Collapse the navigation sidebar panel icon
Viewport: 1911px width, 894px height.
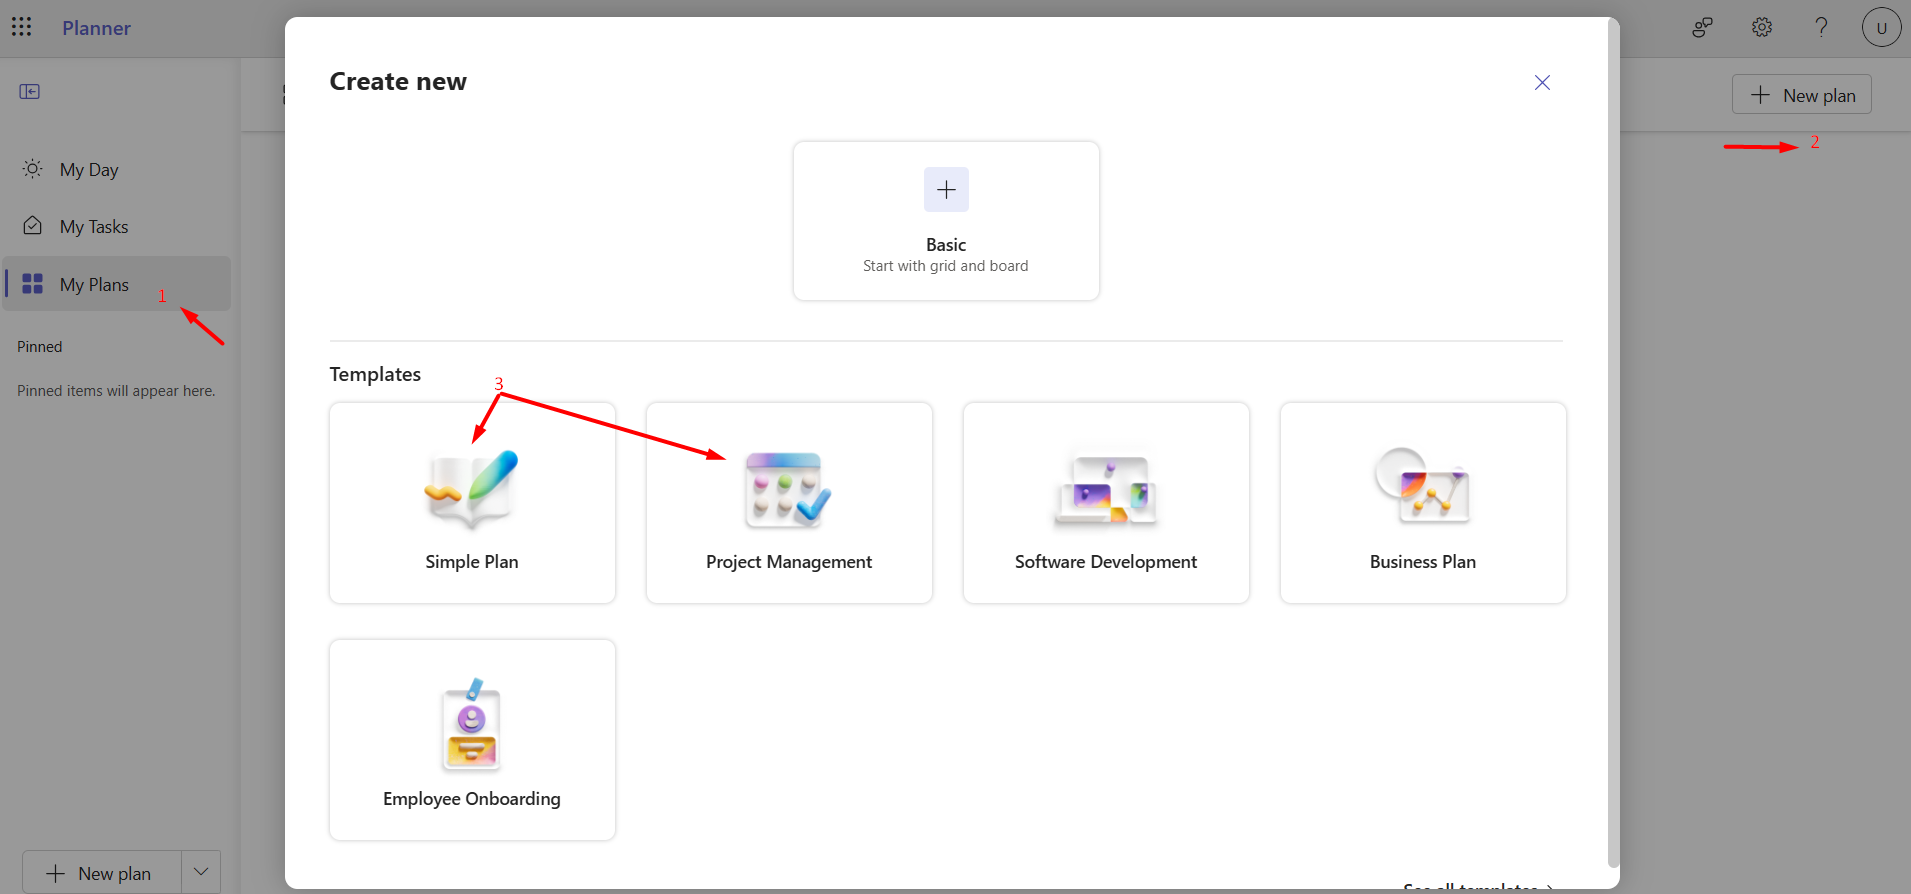[30, 92]
